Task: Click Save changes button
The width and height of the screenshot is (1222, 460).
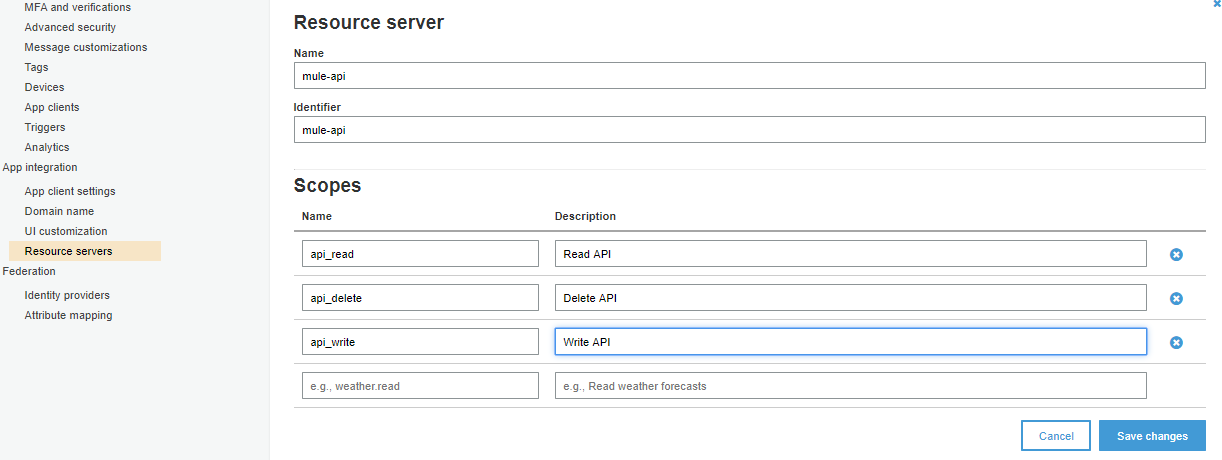Action: click(1152, 436)
